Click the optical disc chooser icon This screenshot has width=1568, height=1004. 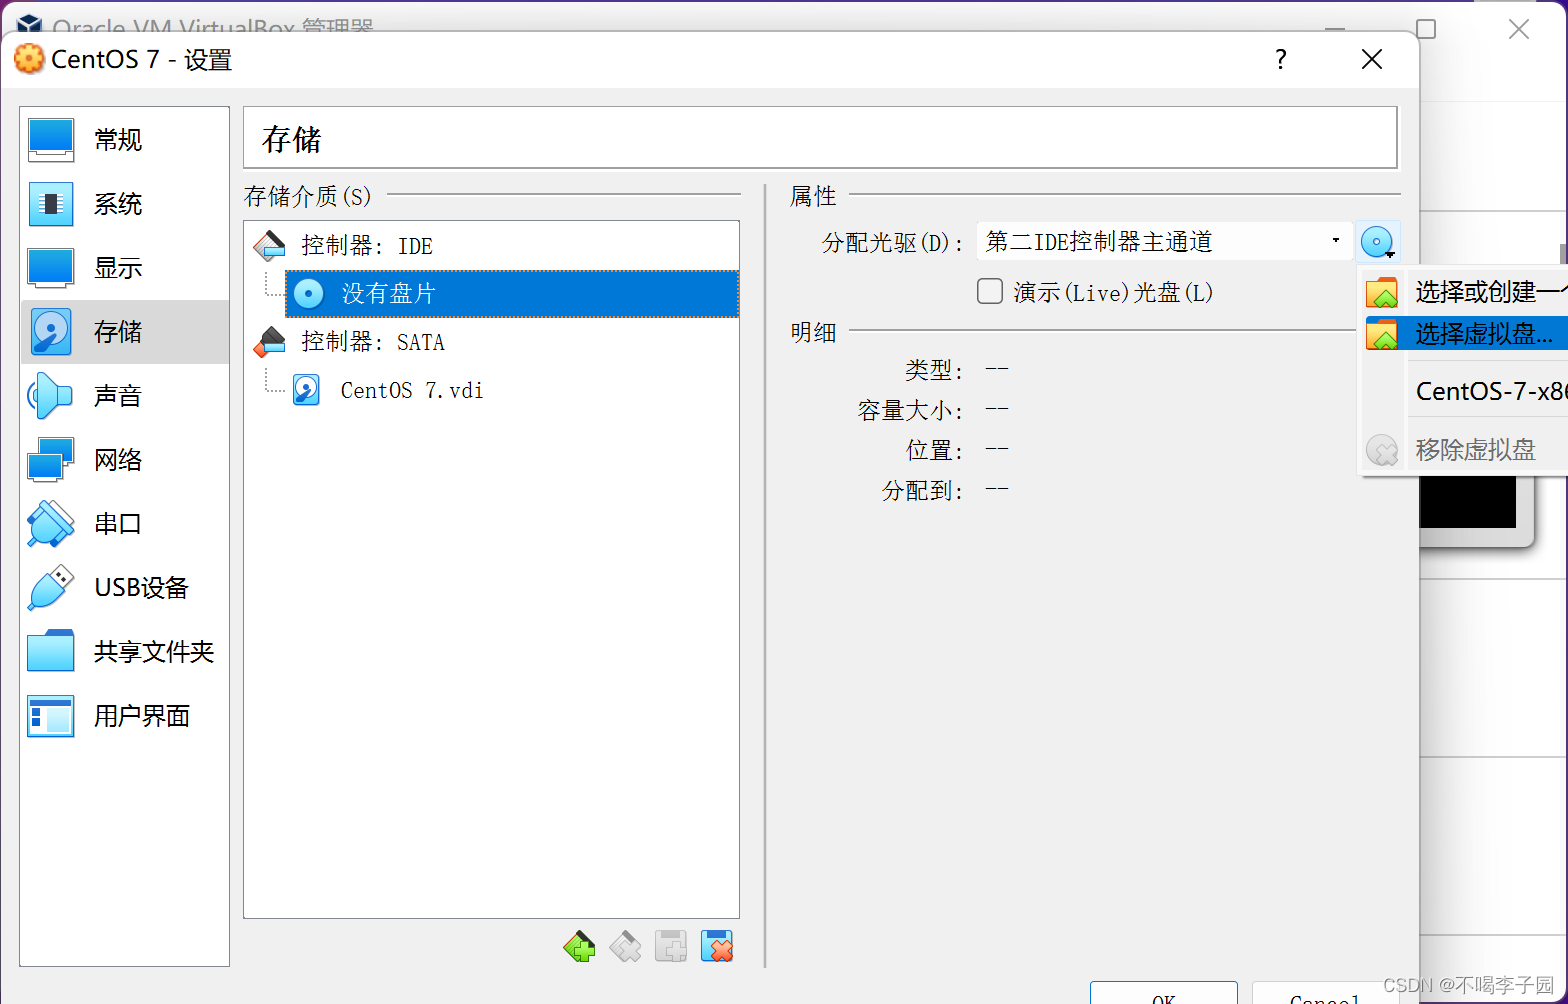[1378, 242]
